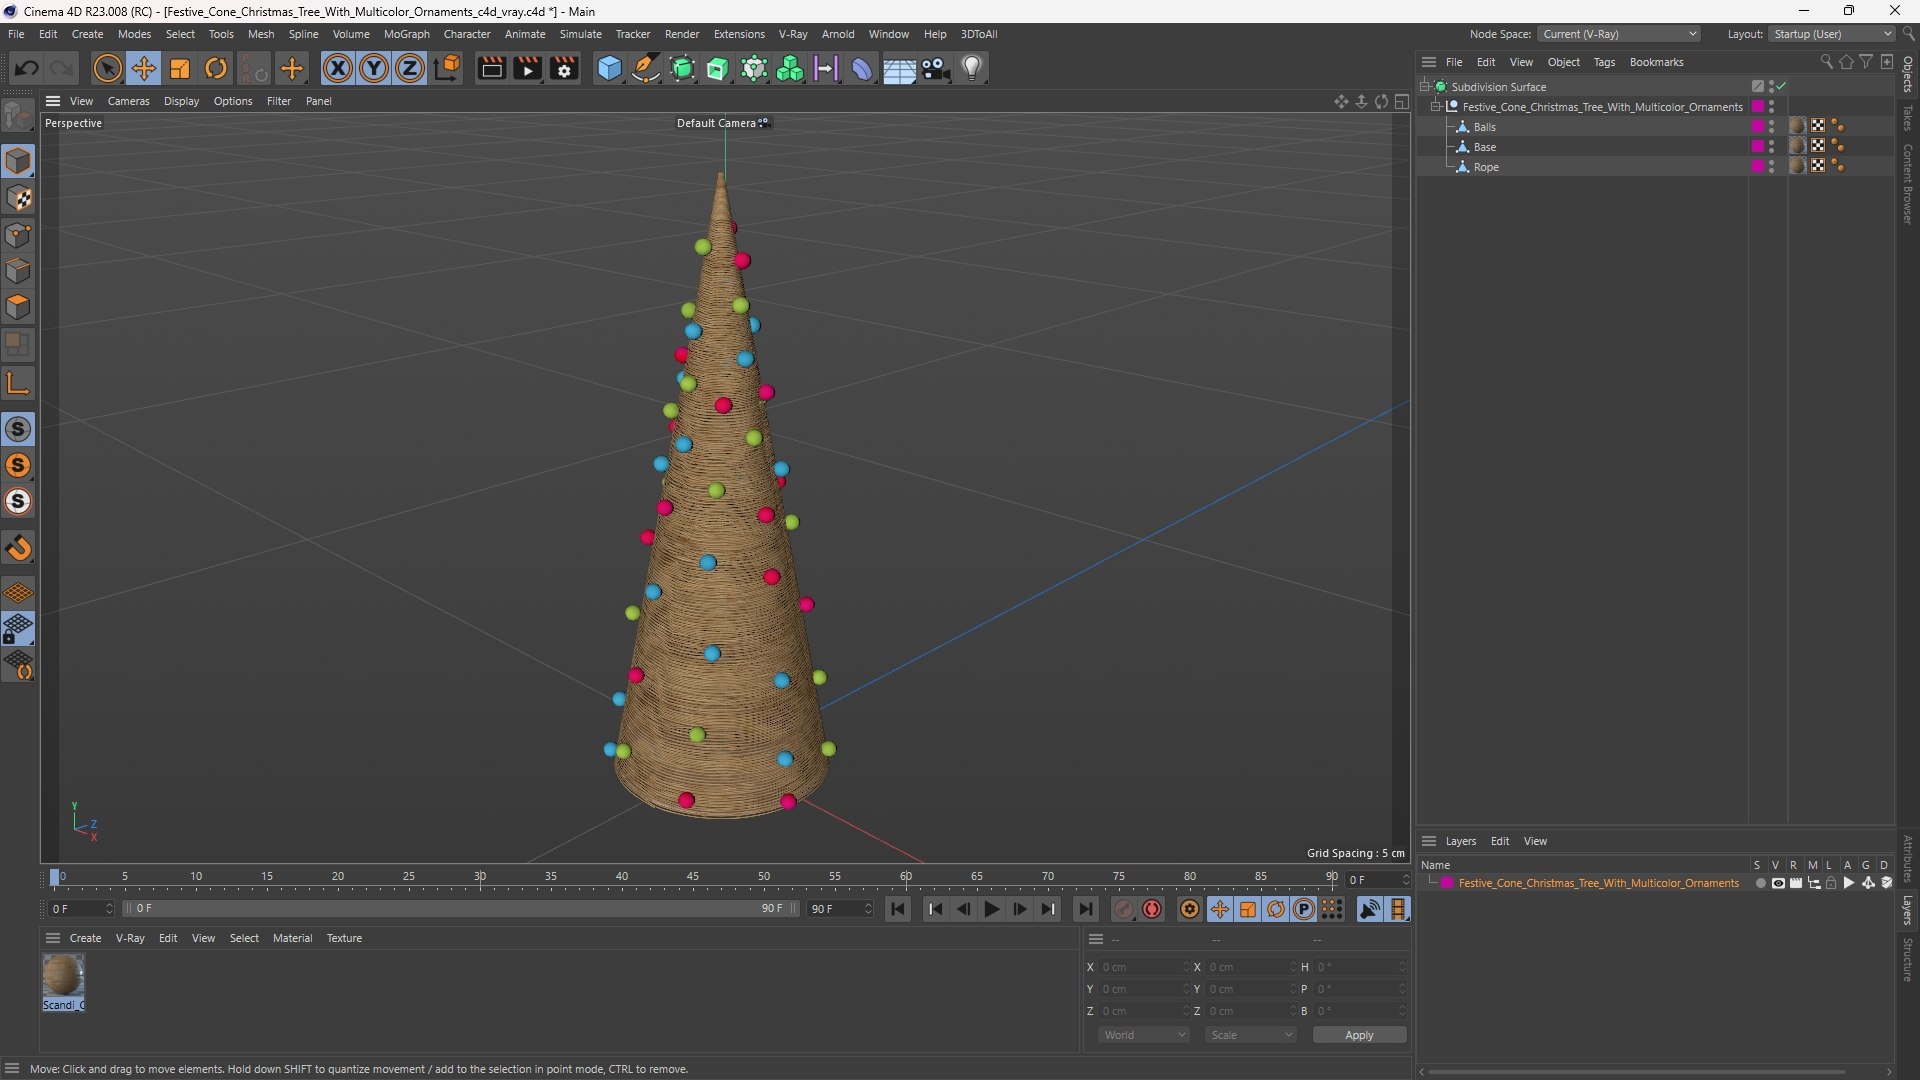
Task: Click the layer color swatch in Layers panel
Action: (1447, 883)
